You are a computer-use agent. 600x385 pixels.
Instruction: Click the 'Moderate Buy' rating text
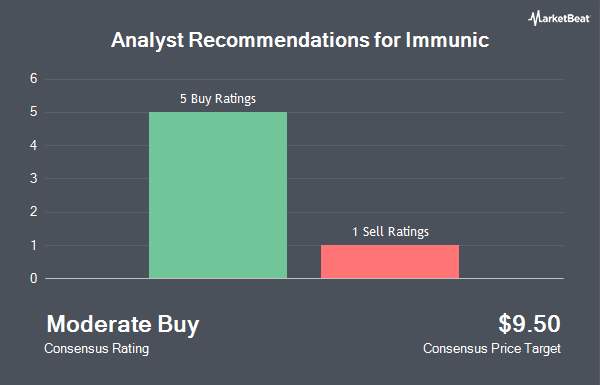click(x=123, y=324)
